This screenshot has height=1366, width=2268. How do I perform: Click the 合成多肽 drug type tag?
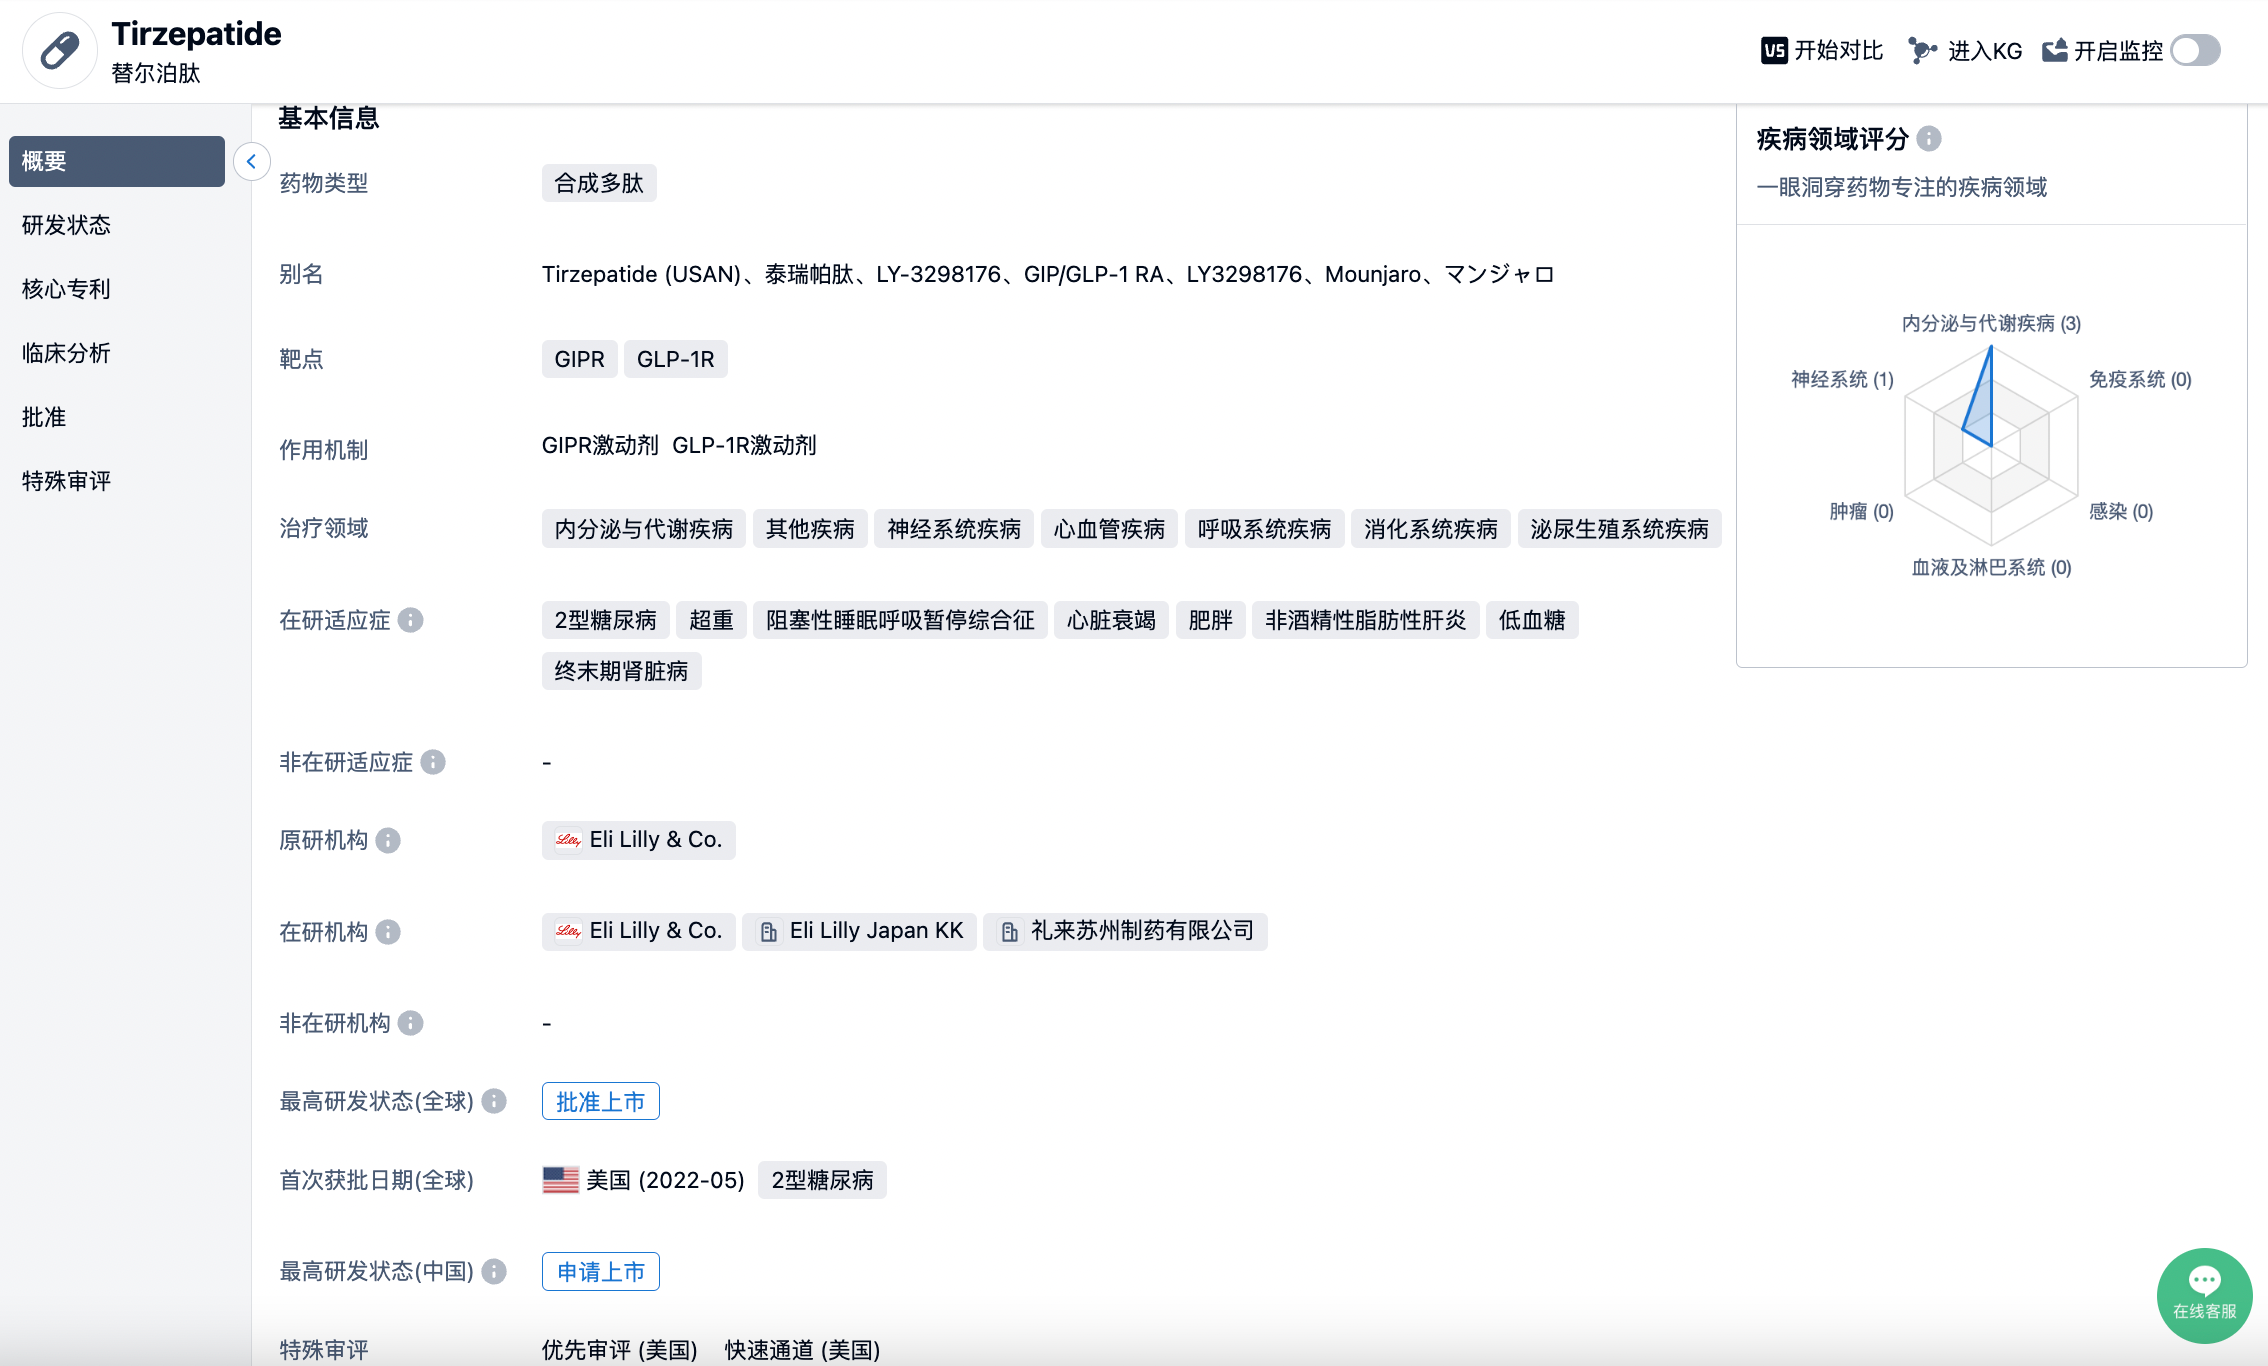tap(599, 183)
